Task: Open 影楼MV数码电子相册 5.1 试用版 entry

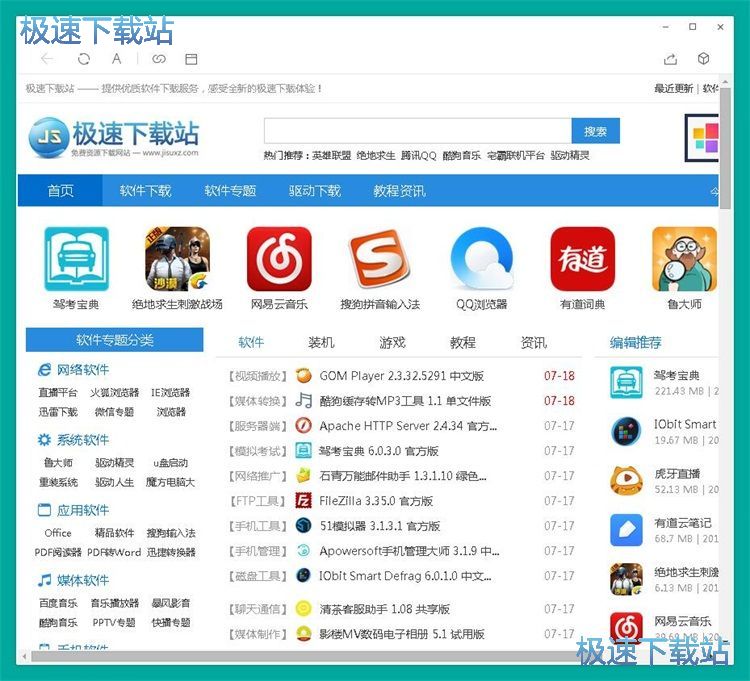Action: [x=402, y=634]
